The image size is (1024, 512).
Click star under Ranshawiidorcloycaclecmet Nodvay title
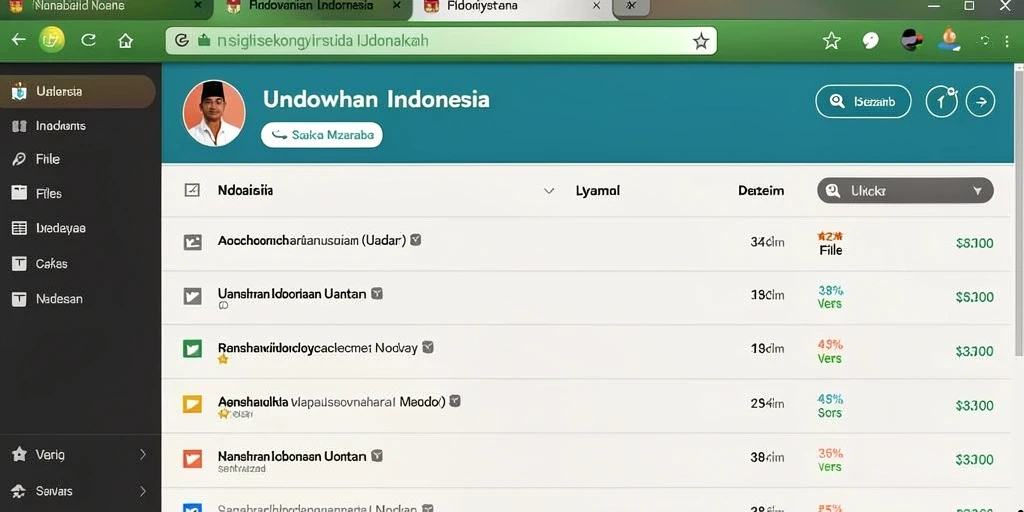click(223, 359)
